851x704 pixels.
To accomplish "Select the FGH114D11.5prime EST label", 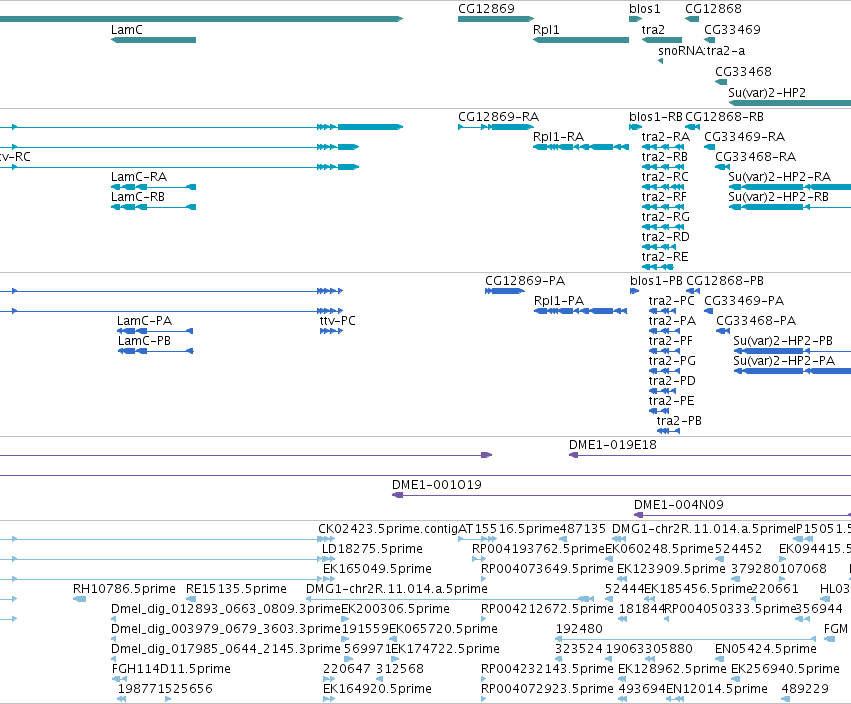I will pyautogui.click(x=171, y=669).
